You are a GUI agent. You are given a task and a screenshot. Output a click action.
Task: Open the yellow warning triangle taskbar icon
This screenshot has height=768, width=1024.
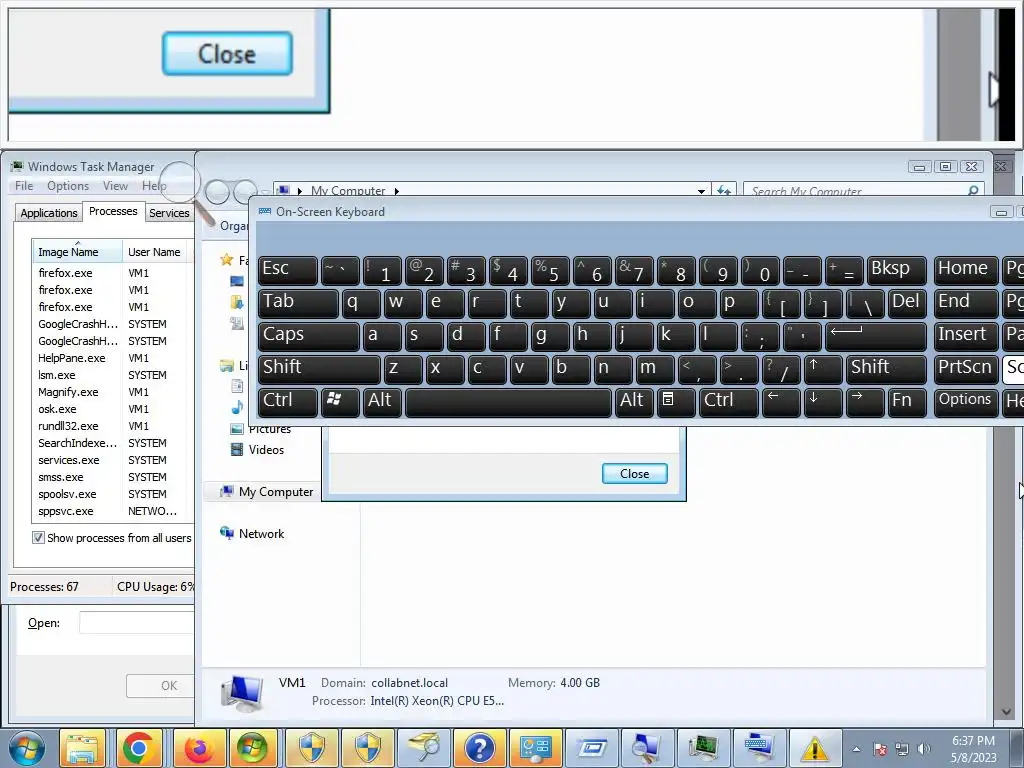coord(815,748)
